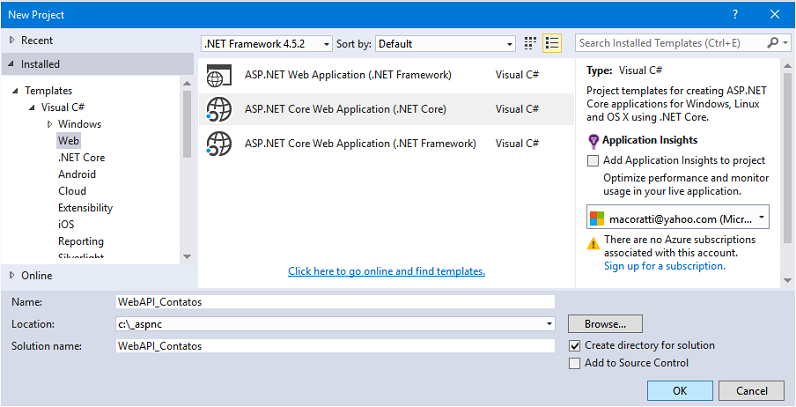Collapse the Installed section
This screenshot has height=407, width=796.
pyautogui.click(x=11, y=64)
